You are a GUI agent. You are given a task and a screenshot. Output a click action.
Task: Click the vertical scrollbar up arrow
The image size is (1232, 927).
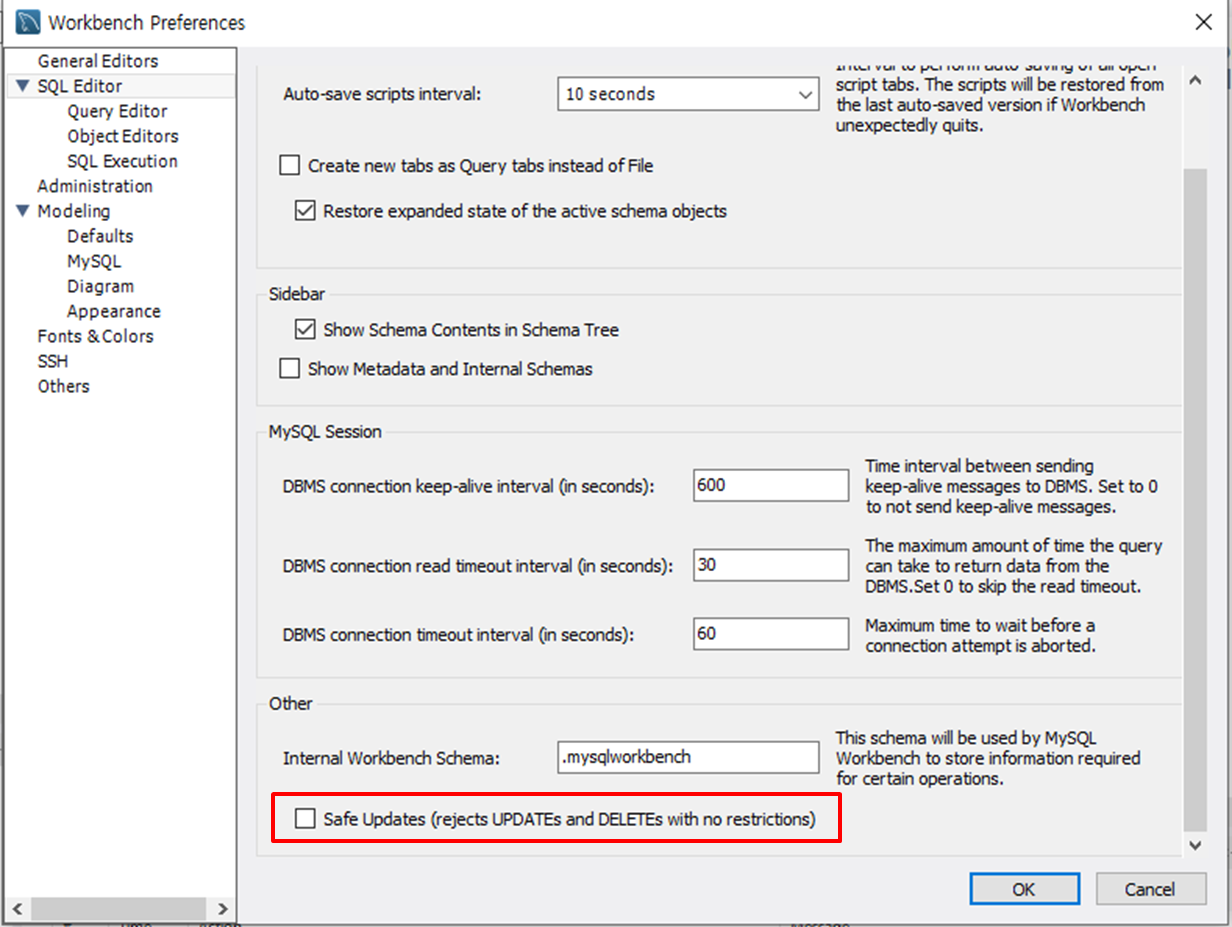coord(1195,82)
